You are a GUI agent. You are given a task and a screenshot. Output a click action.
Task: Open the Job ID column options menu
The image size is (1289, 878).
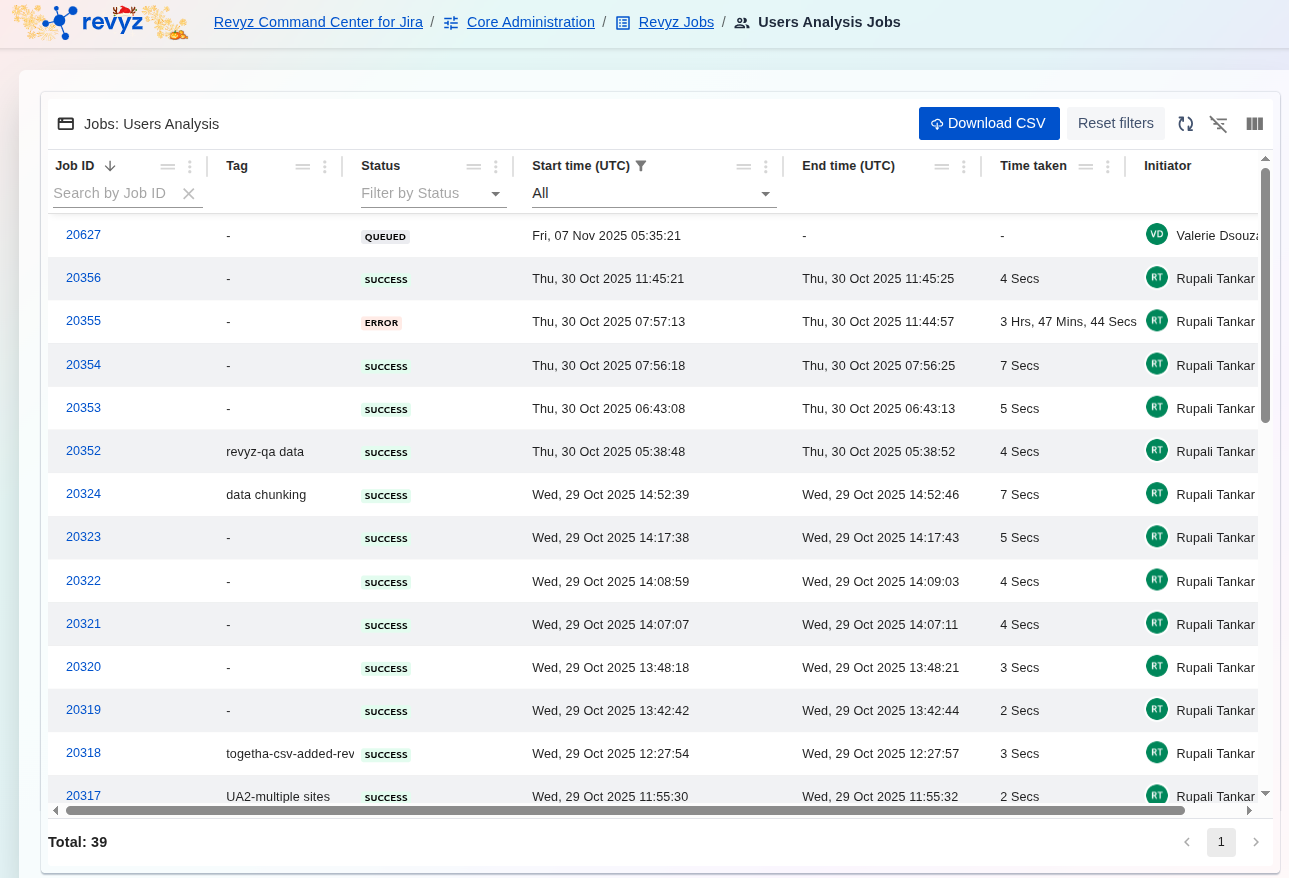190,167
